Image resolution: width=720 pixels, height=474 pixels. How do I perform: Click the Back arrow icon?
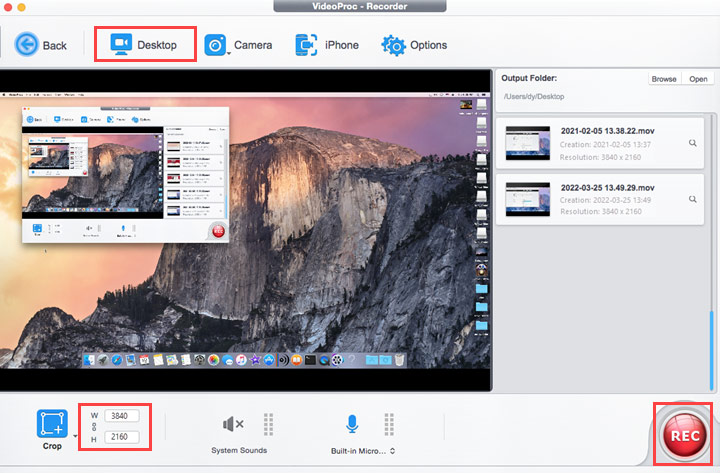click(x=26, y=45)
